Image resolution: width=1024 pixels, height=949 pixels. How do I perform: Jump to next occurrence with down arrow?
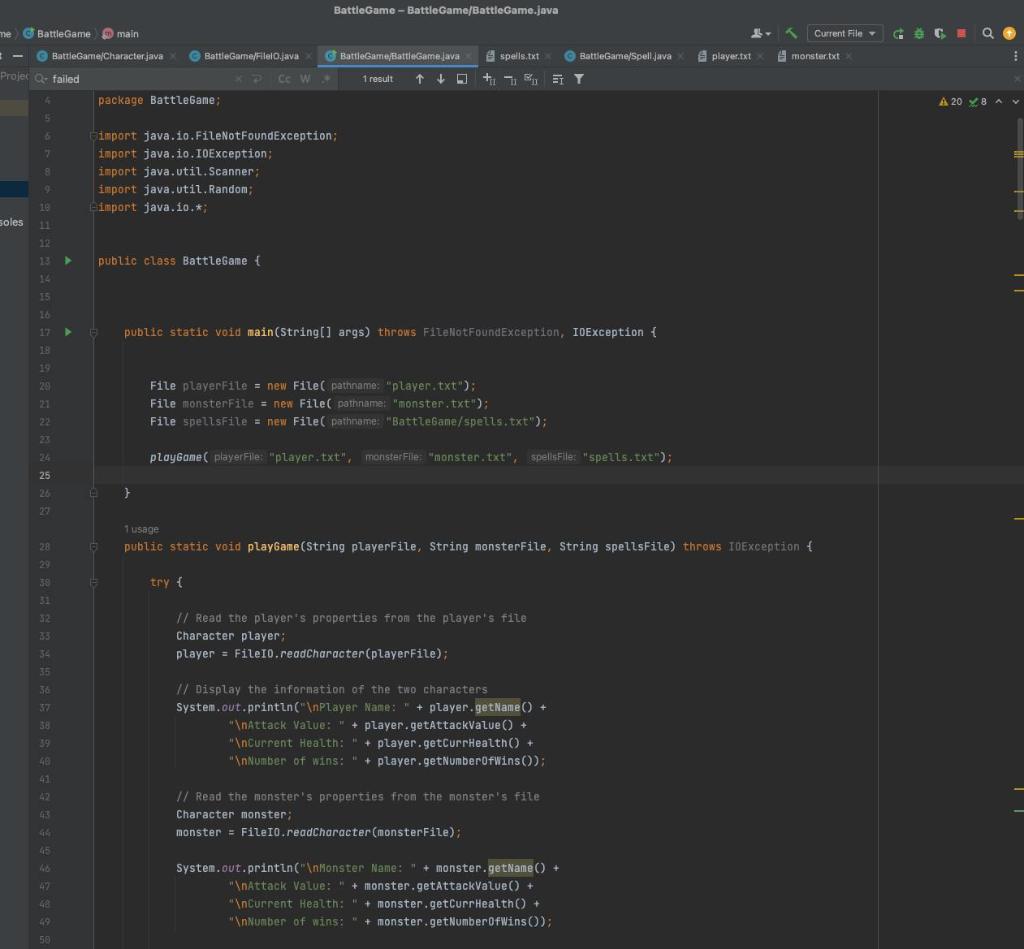coord(440,78)
